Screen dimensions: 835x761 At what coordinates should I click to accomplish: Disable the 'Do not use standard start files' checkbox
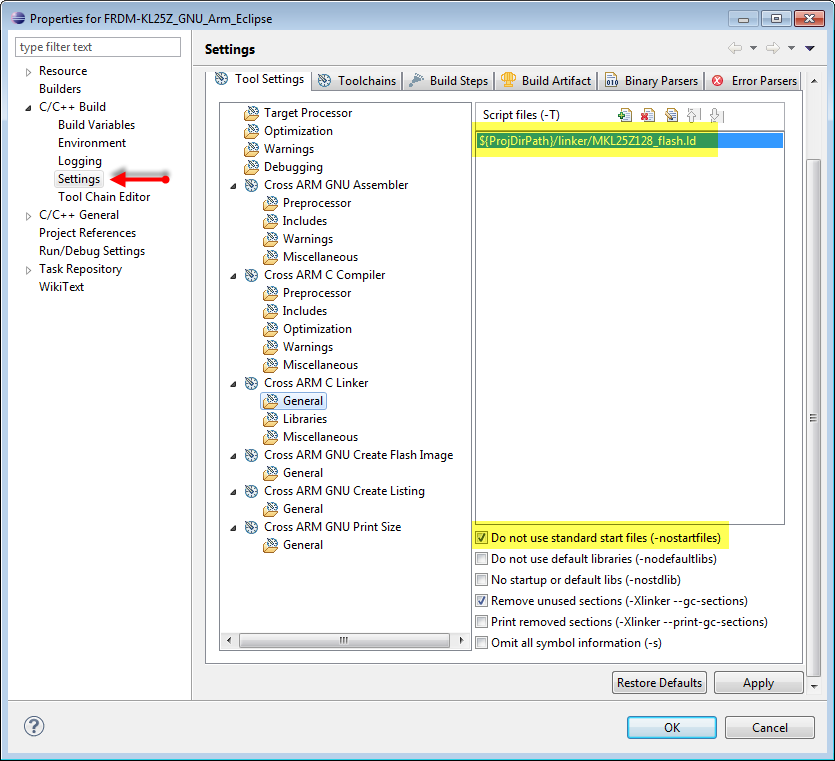pyautogui.click(x=482, y=538)
